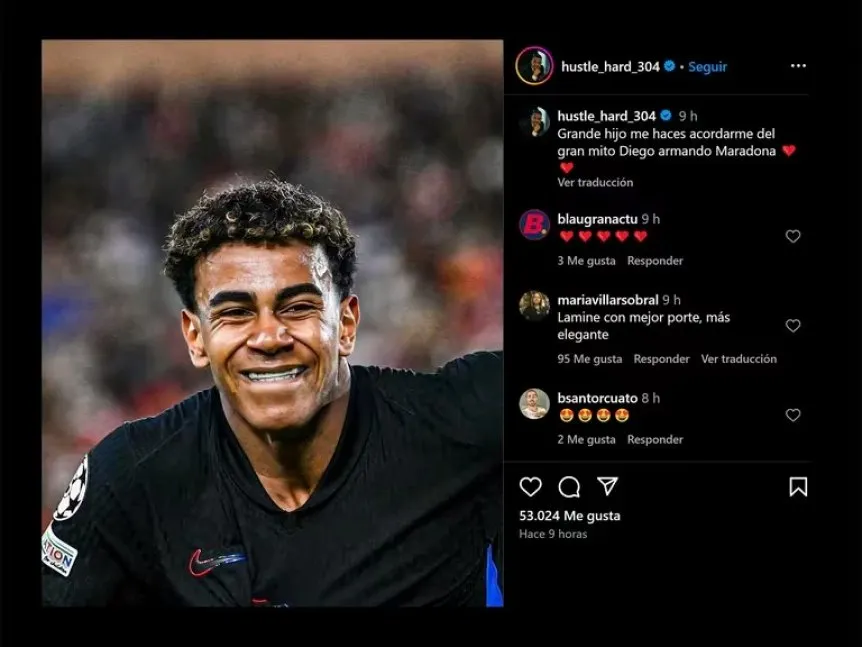Image resolution: width=862 pixels, height=647 pixels.
Task: Show translation of the Lamine comment
Action: (739, 359)
